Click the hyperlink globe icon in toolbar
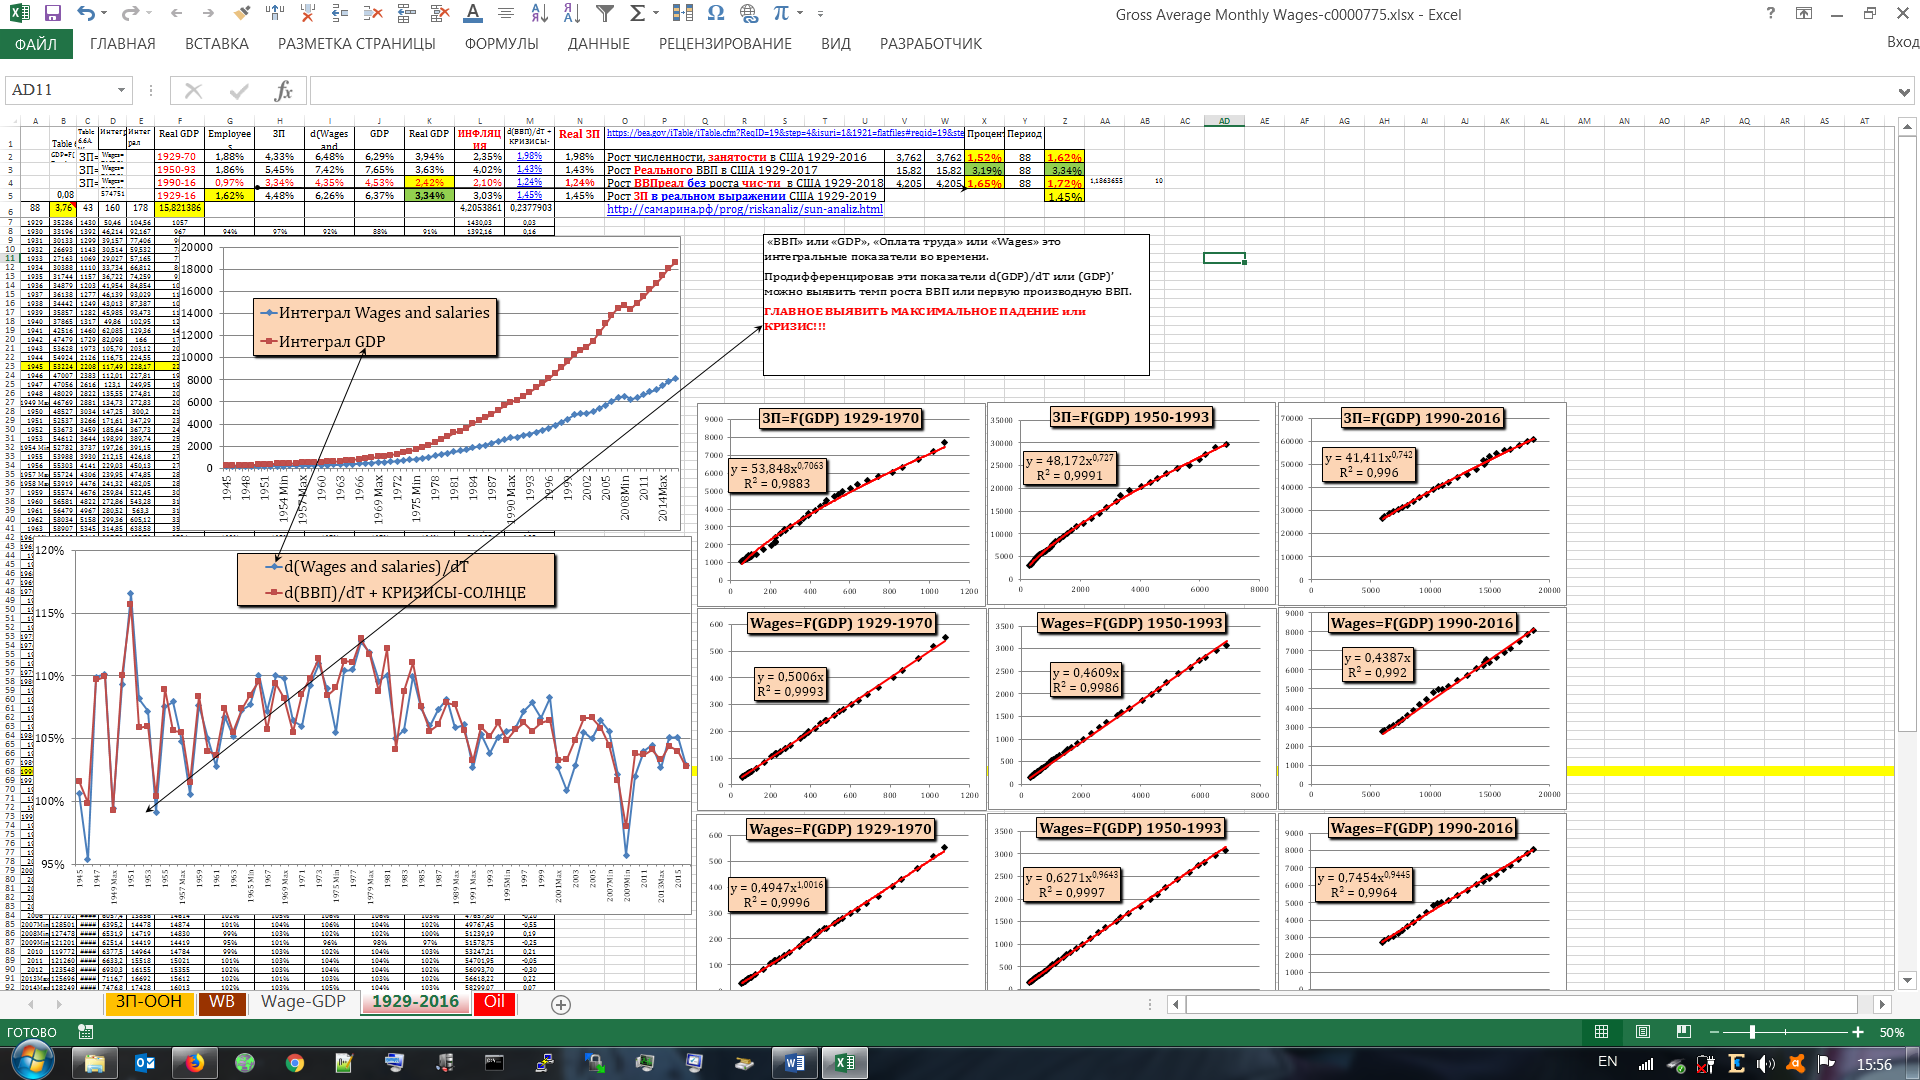 tap(749, 14)
